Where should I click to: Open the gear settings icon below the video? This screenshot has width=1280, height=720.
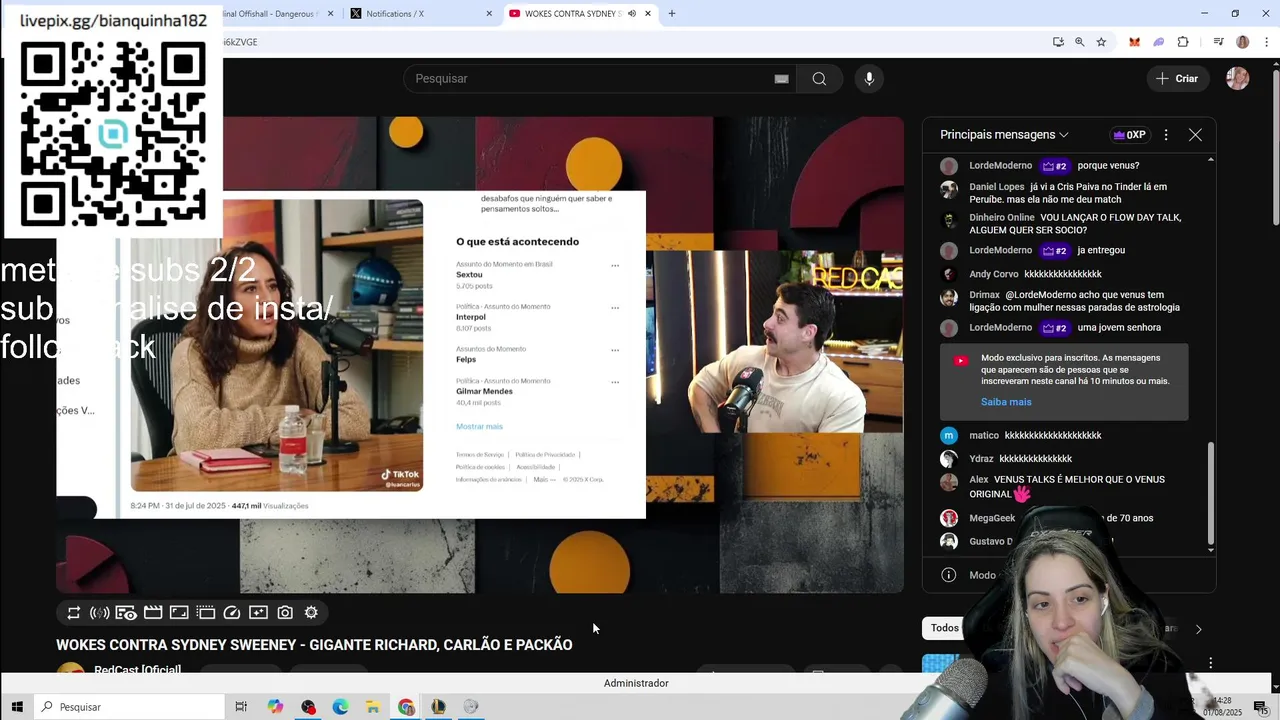[x=311, y=613]
